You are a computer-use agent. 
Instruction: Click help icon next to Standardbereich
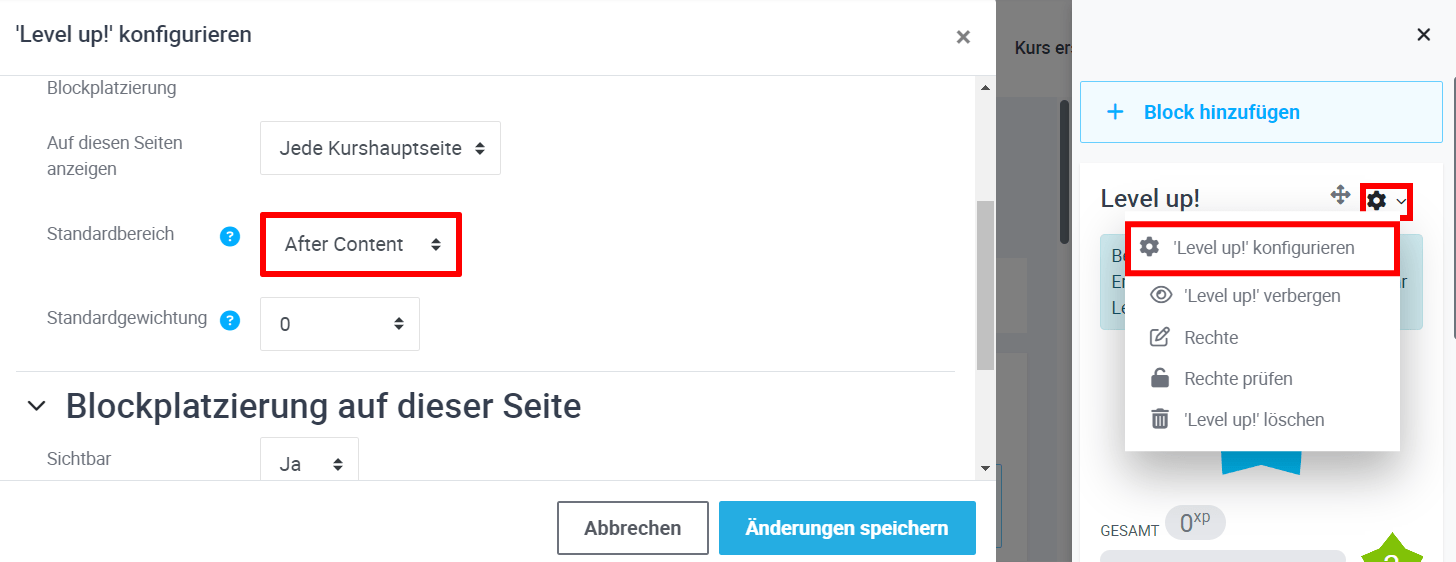[x=230, y=236]
